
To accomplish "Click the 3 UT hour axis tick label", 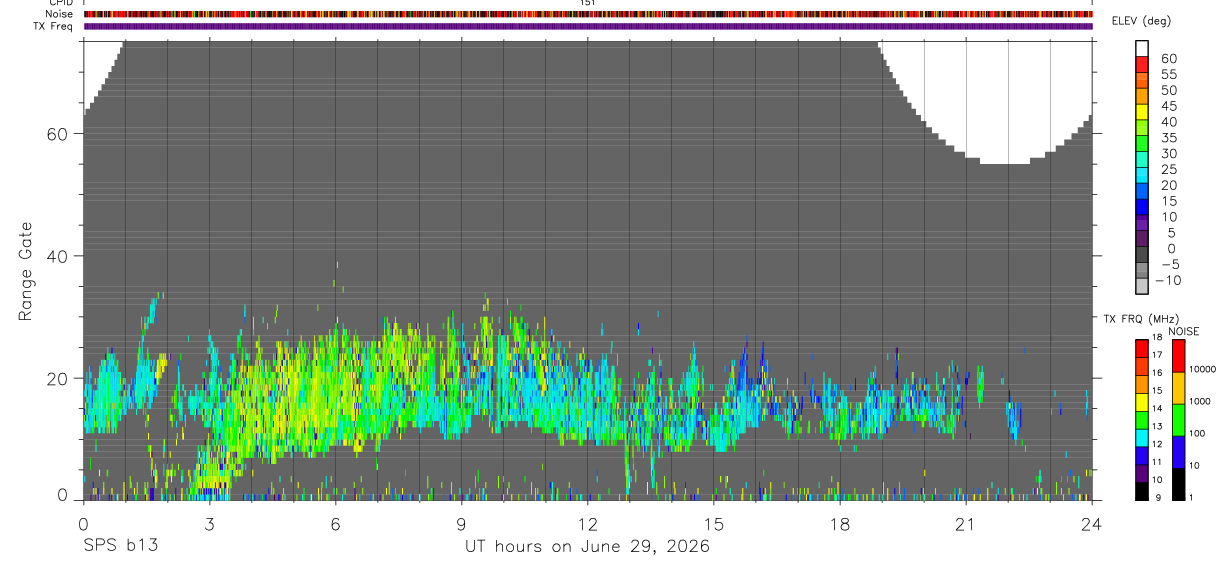I will [x=209, y=524].
